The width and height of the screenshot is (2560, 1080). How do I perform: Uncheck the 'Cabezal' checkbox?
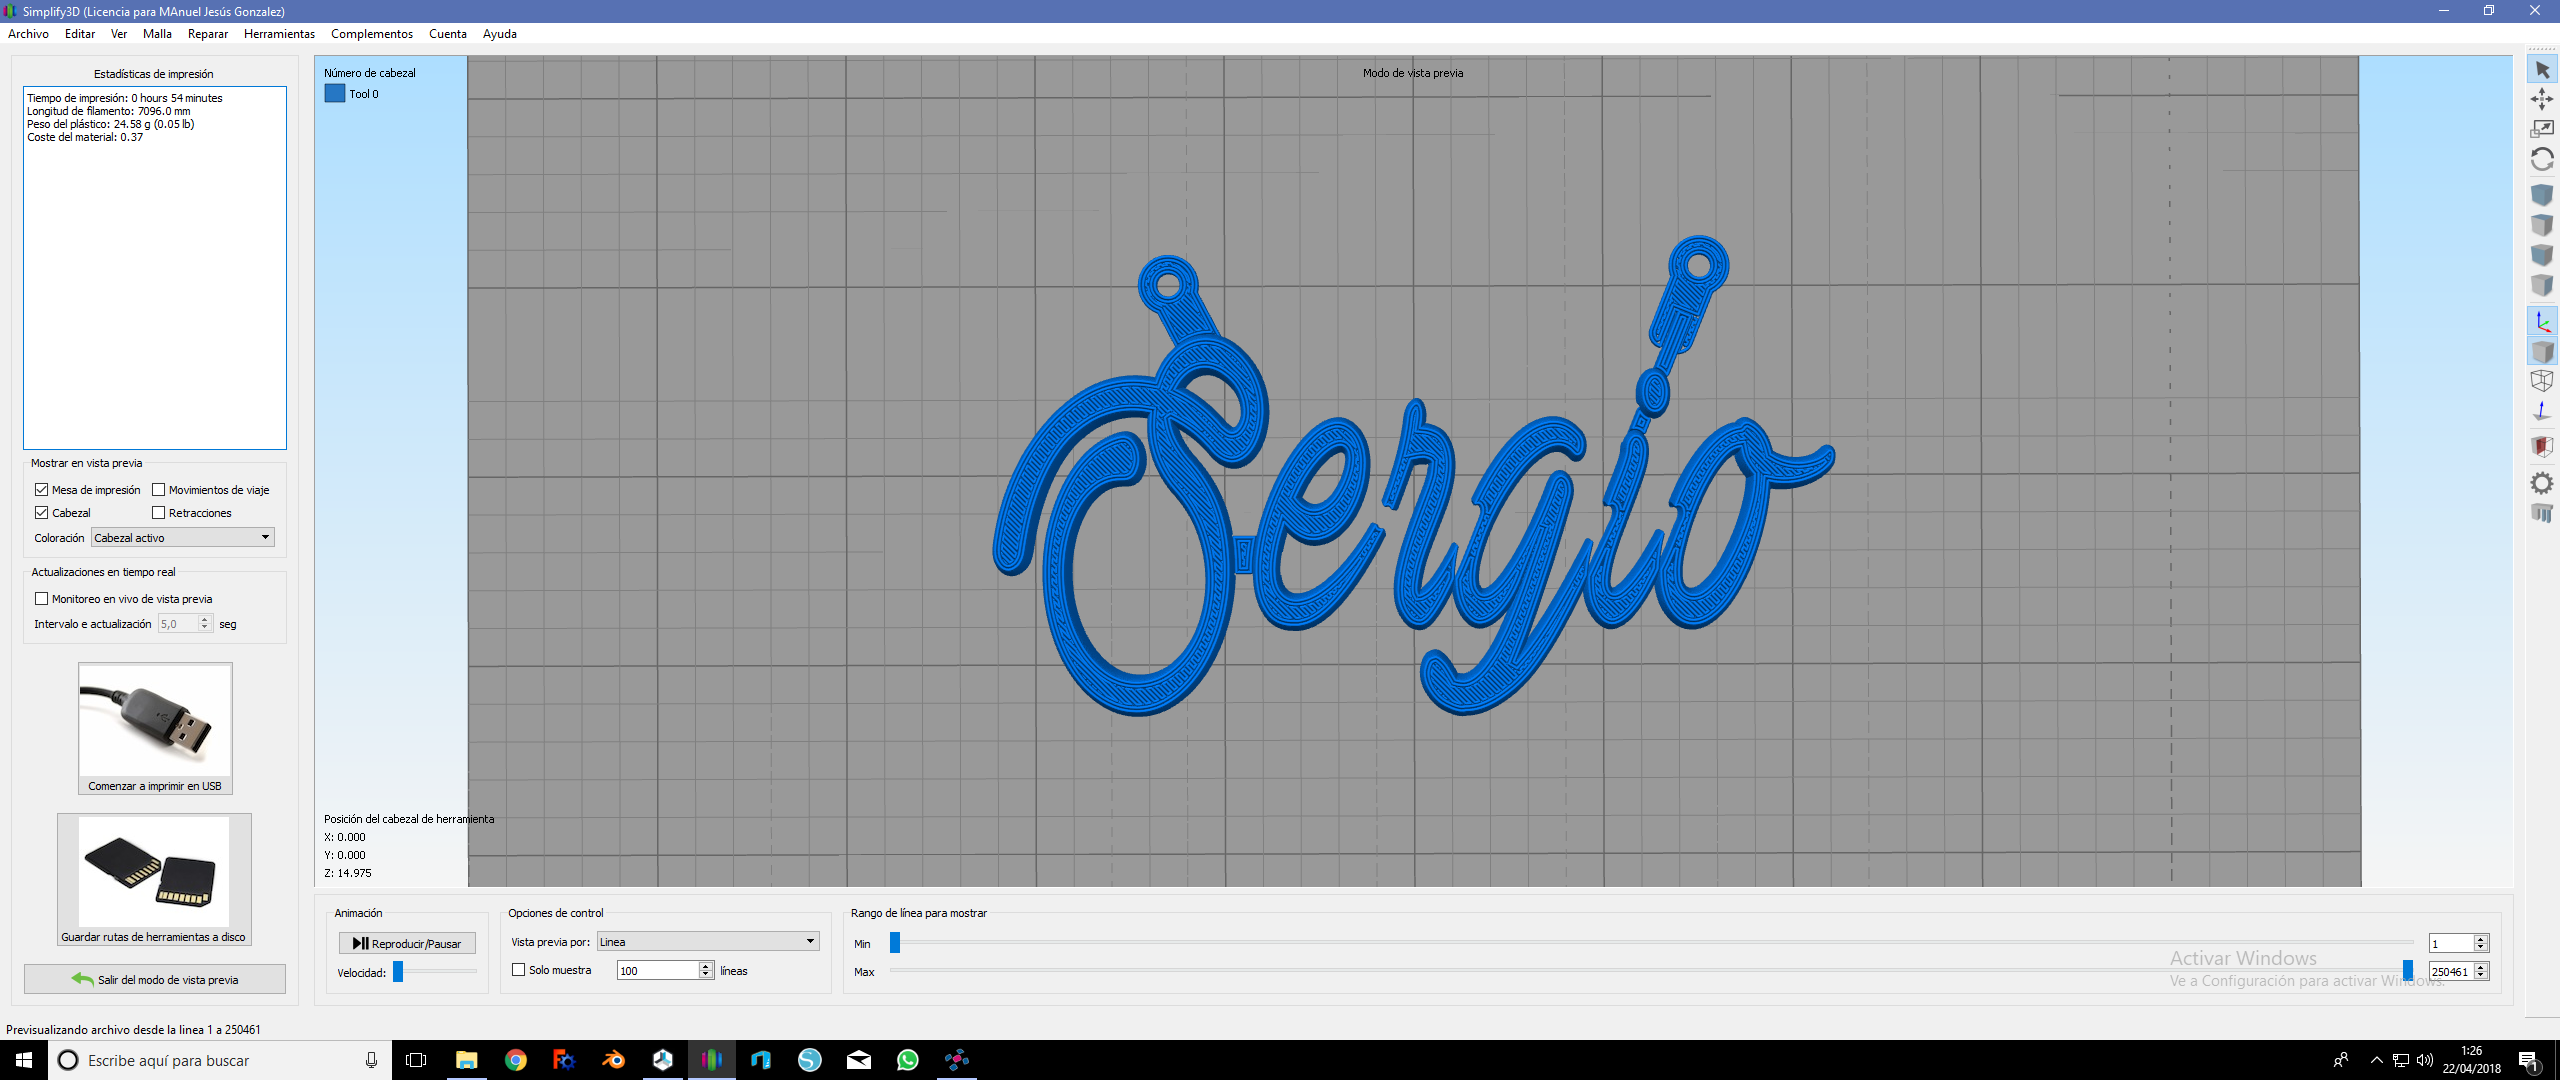(x=42, y=513)
